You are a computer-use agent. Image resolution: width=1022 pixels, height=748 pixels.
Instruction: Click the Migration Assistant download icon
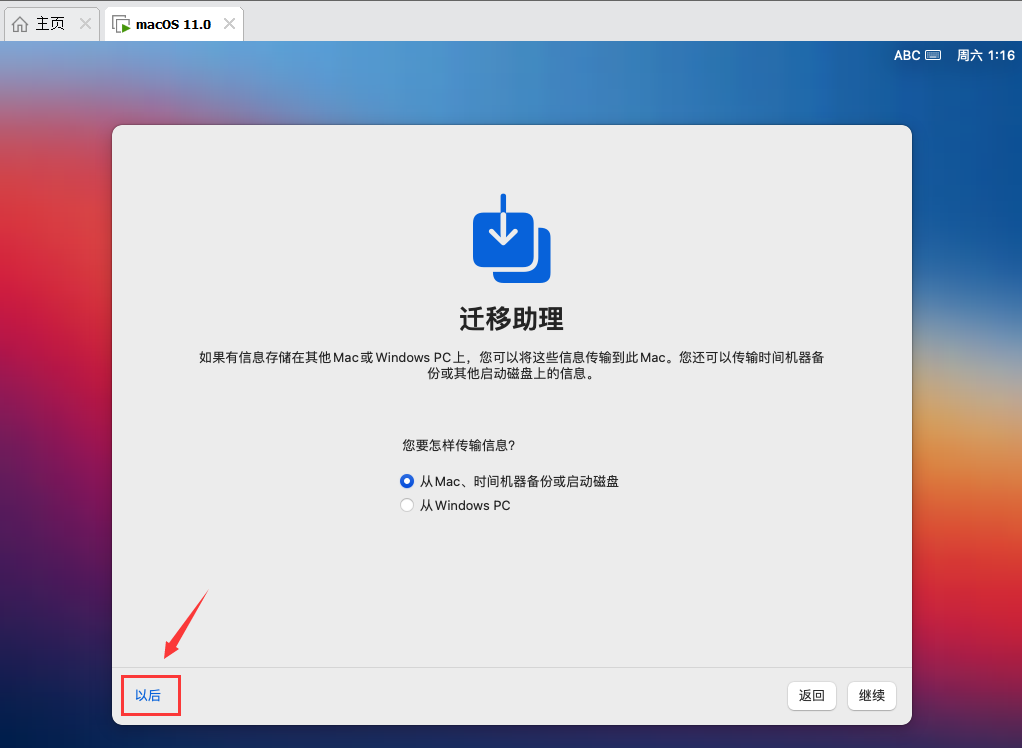point(512,238)
